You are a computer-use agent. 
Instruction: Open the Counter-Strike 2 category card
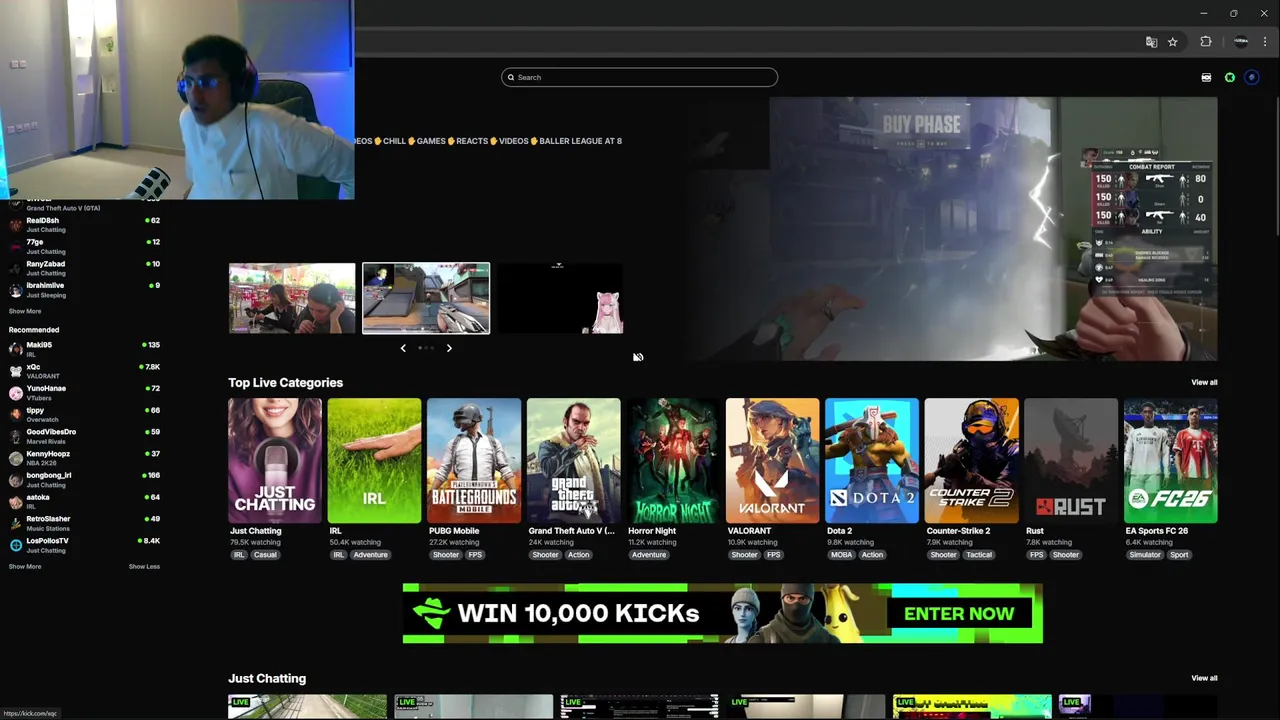tap(971, 461)
